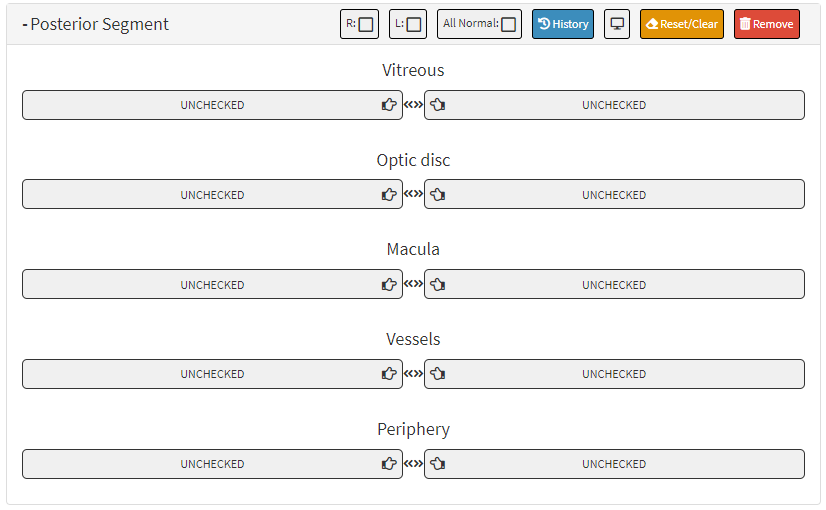This screenshot has height=510, width=826.
Task: Open right Periphery UNCHECKED field
Action: (x=212, y=464)
